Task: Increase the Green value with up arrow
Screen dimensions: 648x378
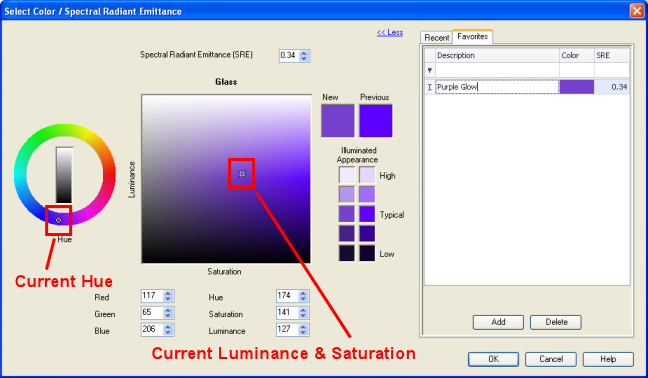Action: point(168,310)
